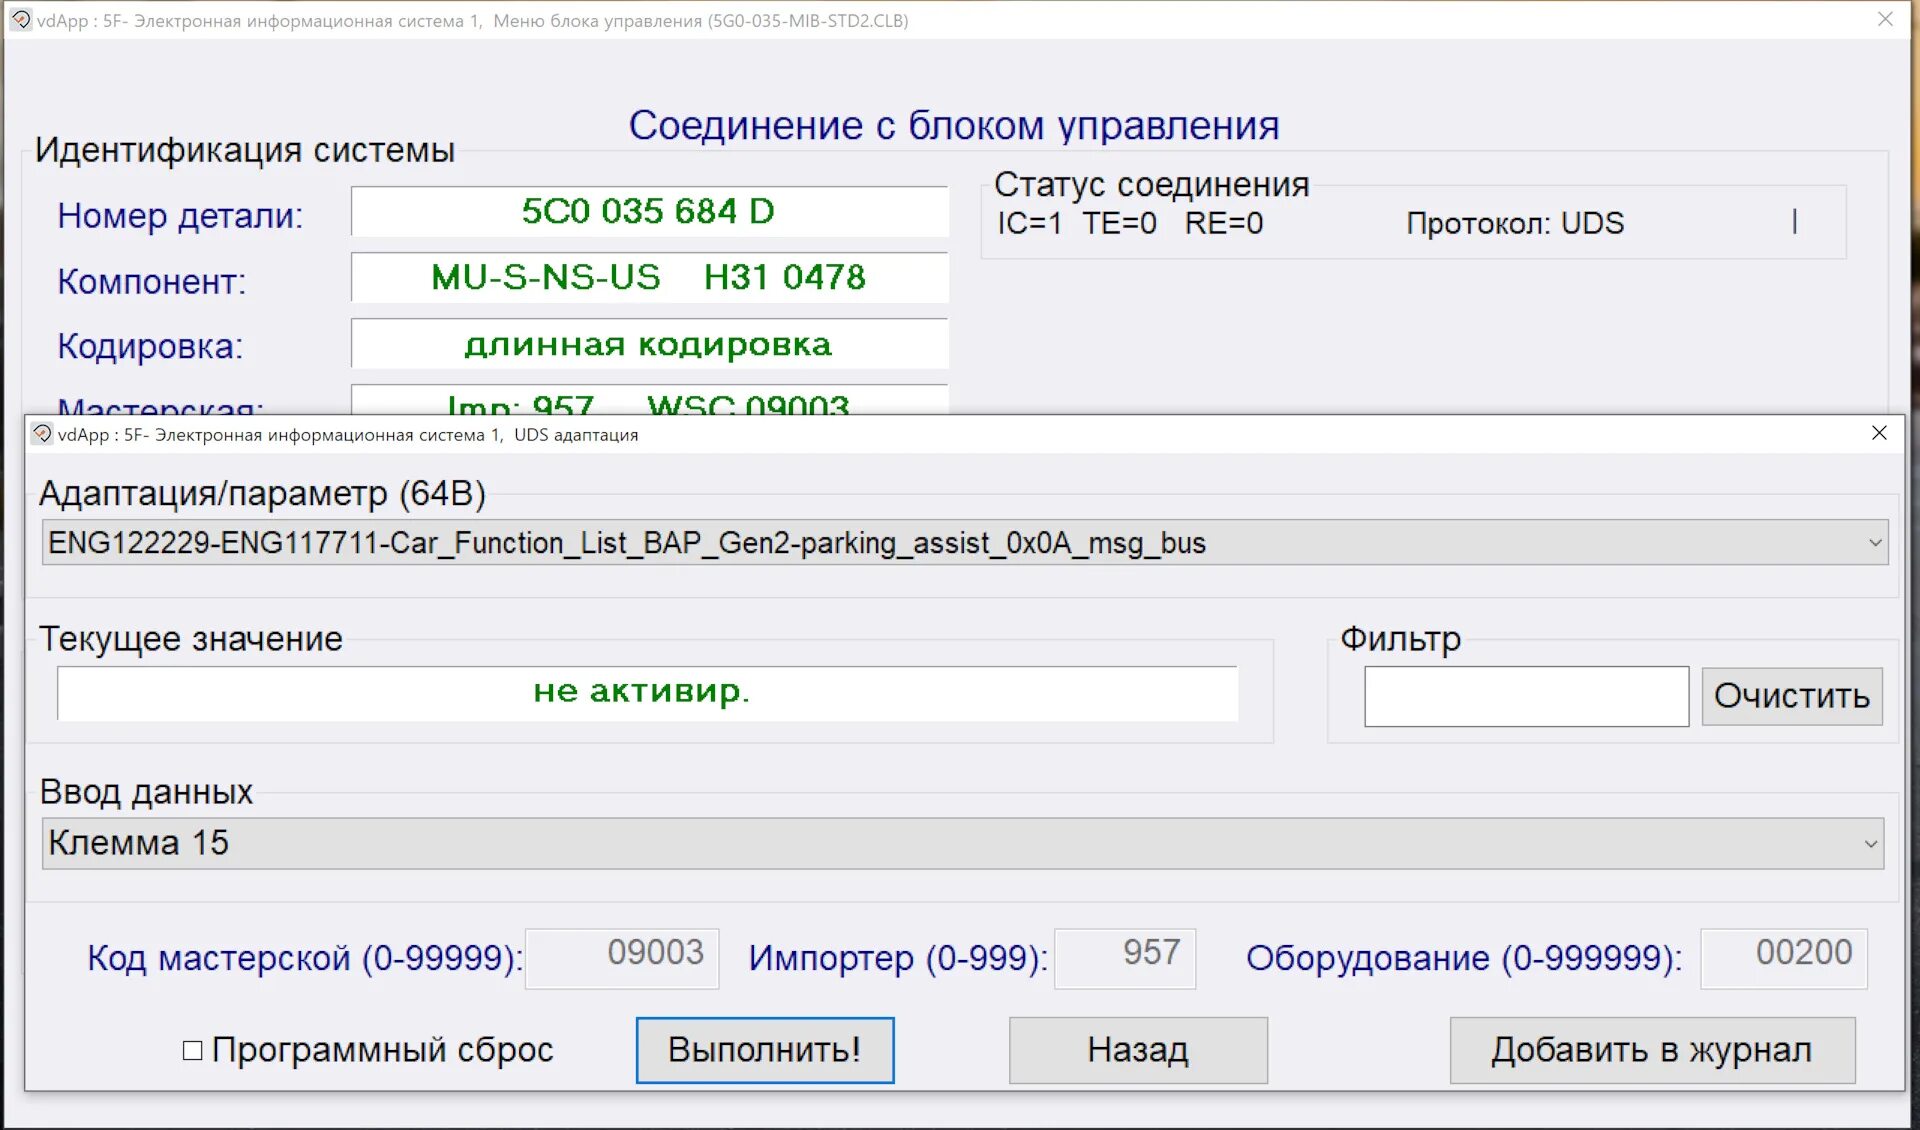
Task: Close the UDS adaptation dialog
Action: pos(1879,433)
